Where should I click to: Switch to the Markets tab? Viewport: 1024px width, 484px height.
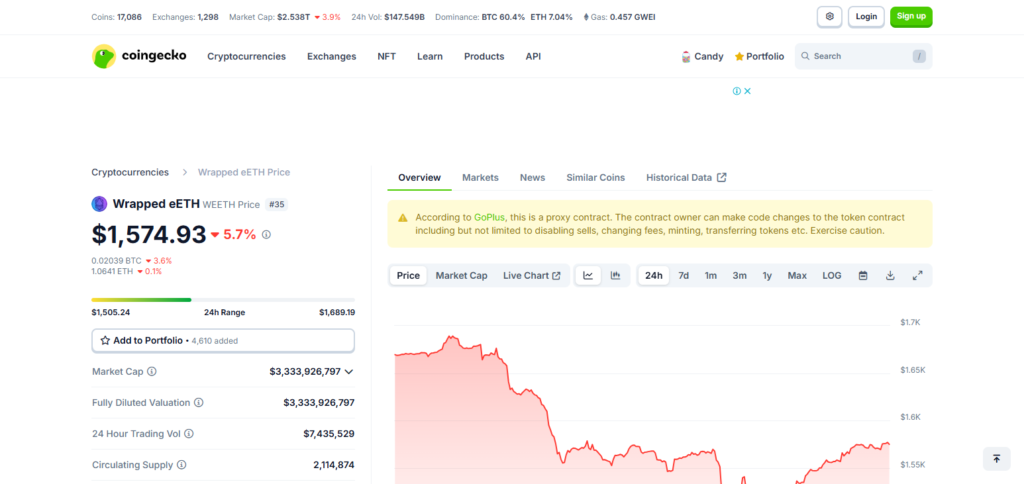pyautogui.click(x=481, y=178)
